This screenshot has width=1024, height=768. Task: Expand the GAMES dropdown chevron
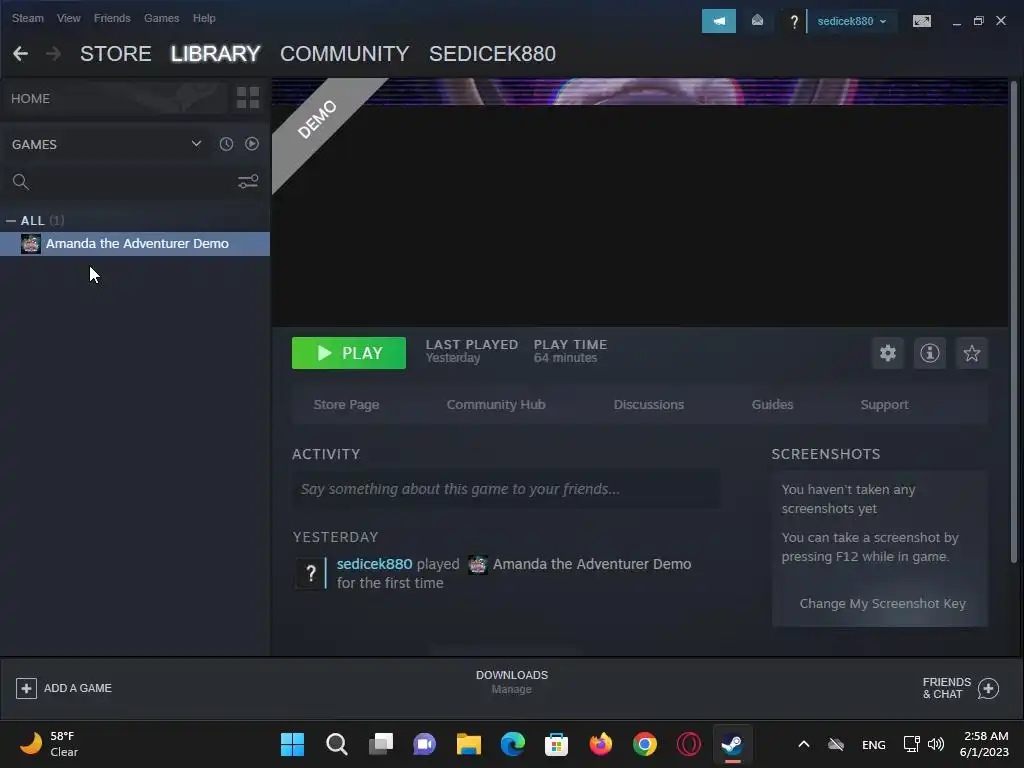pos(196,144)
